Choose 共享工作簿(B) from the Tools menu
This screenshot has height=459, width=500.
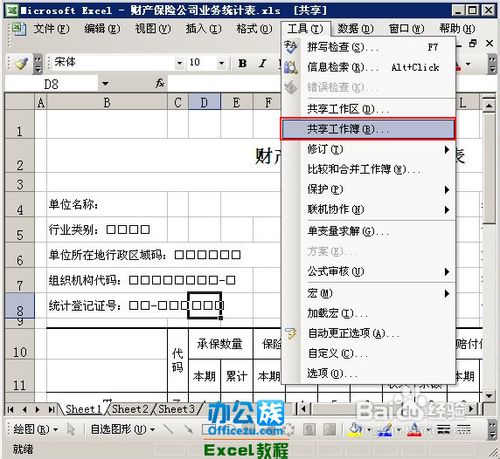(368, 129)
